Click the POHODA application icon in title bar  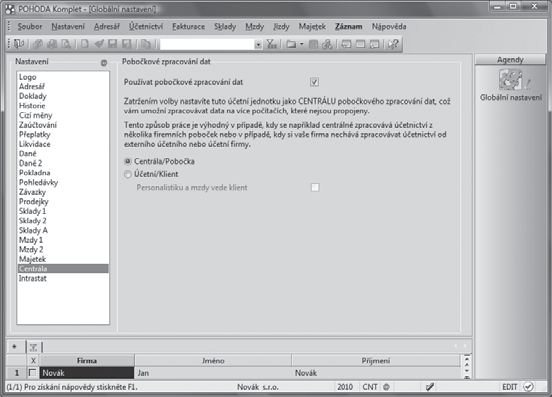[x=10, y=9]
